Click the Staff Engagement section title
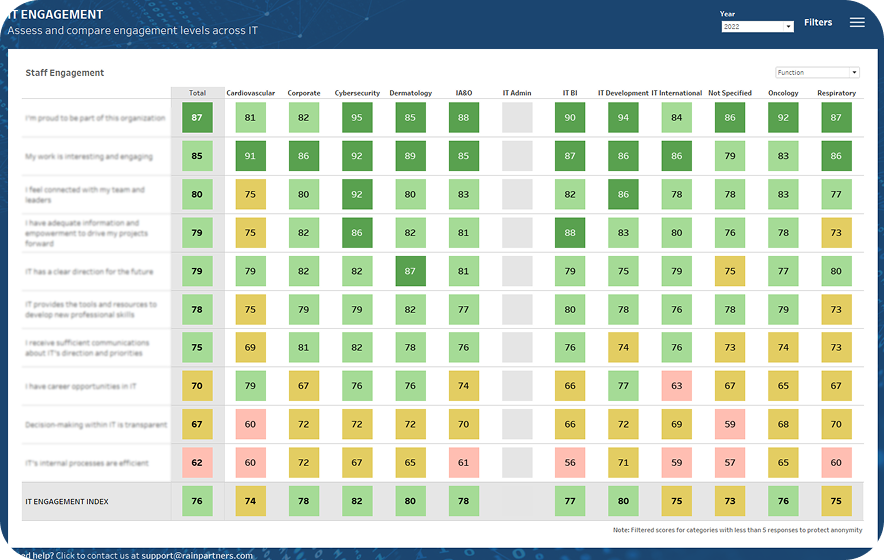 pos(64,73)
